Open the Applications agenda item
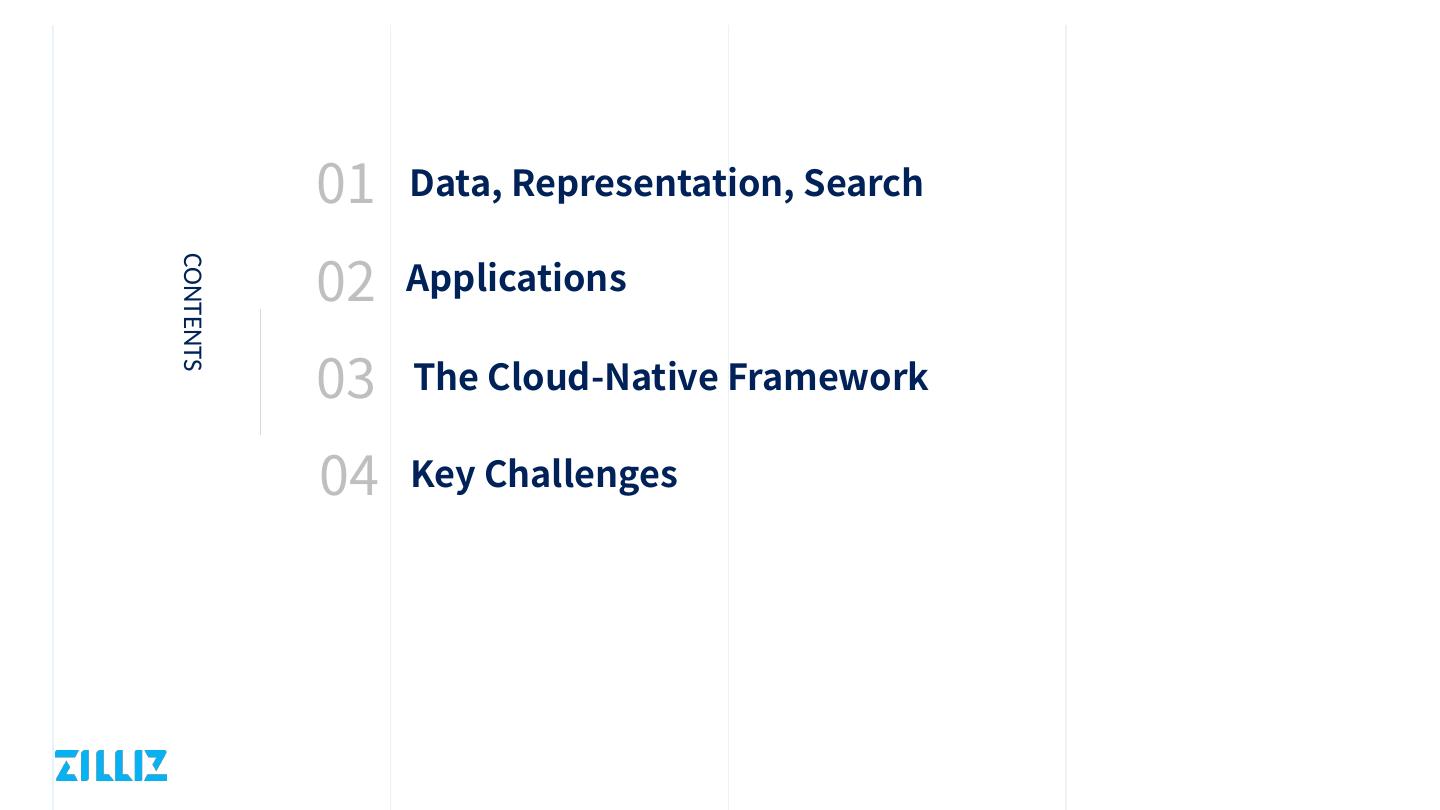Screen dimensions: 1440x810 click(x=516, y=278)
